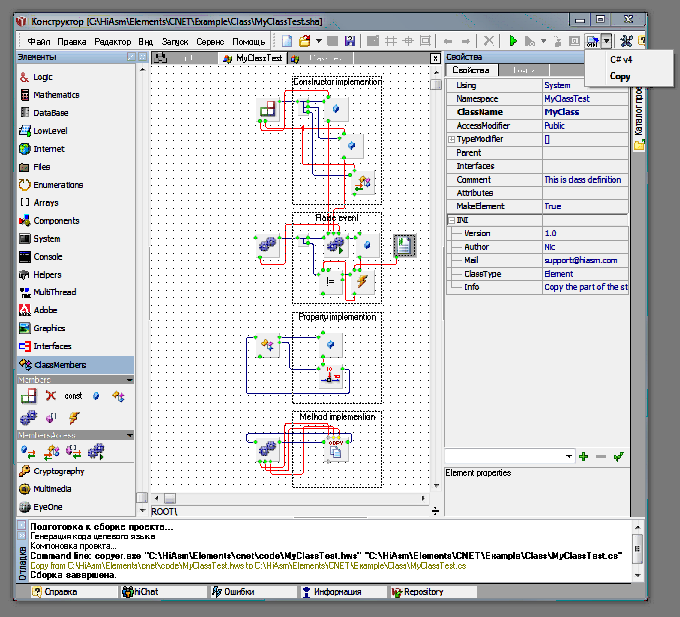Click the ClassName value field MyClass

pos(561,113)
